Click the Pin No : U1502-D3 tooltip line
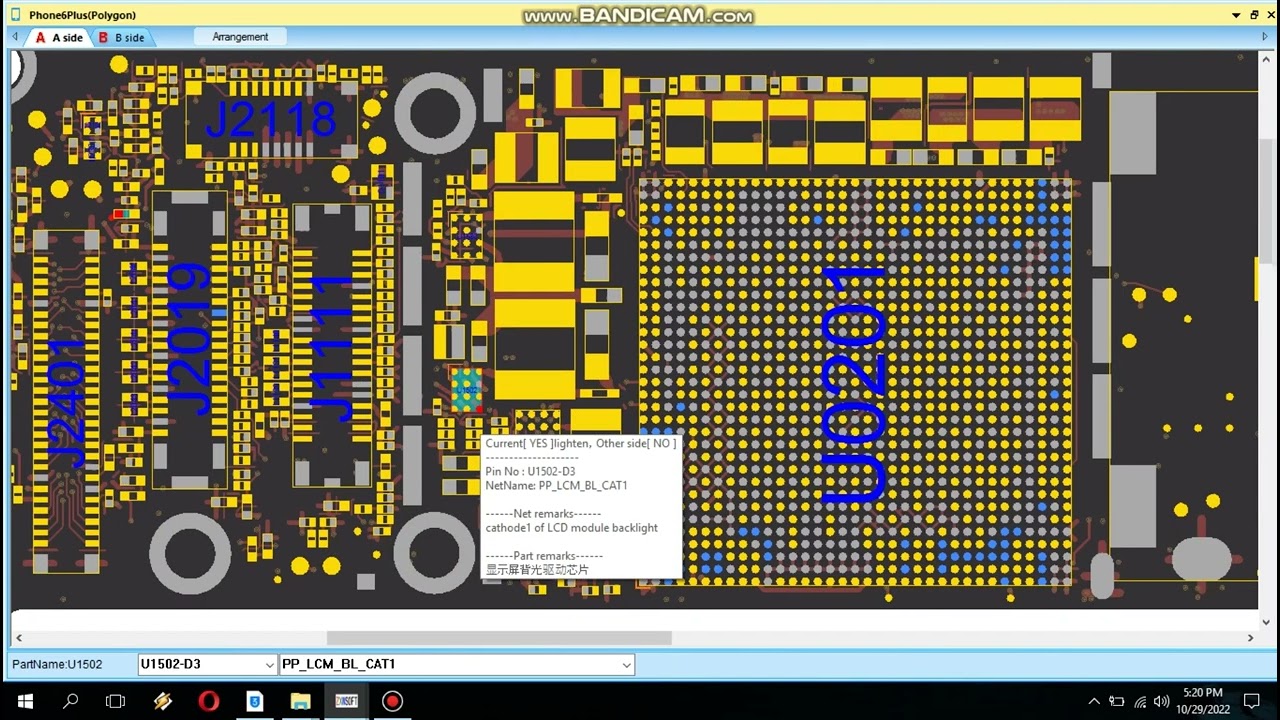The height and width of the screenshot is (720, 1280). tap(530, 471)
